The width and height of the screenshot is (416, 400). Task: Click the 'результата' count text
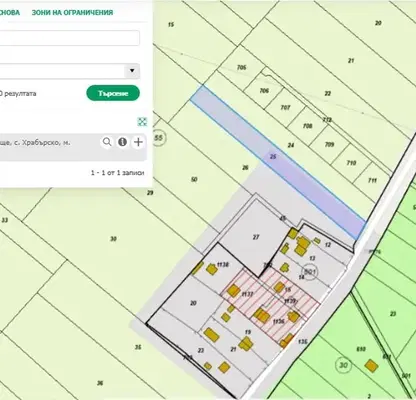(20, 94)
